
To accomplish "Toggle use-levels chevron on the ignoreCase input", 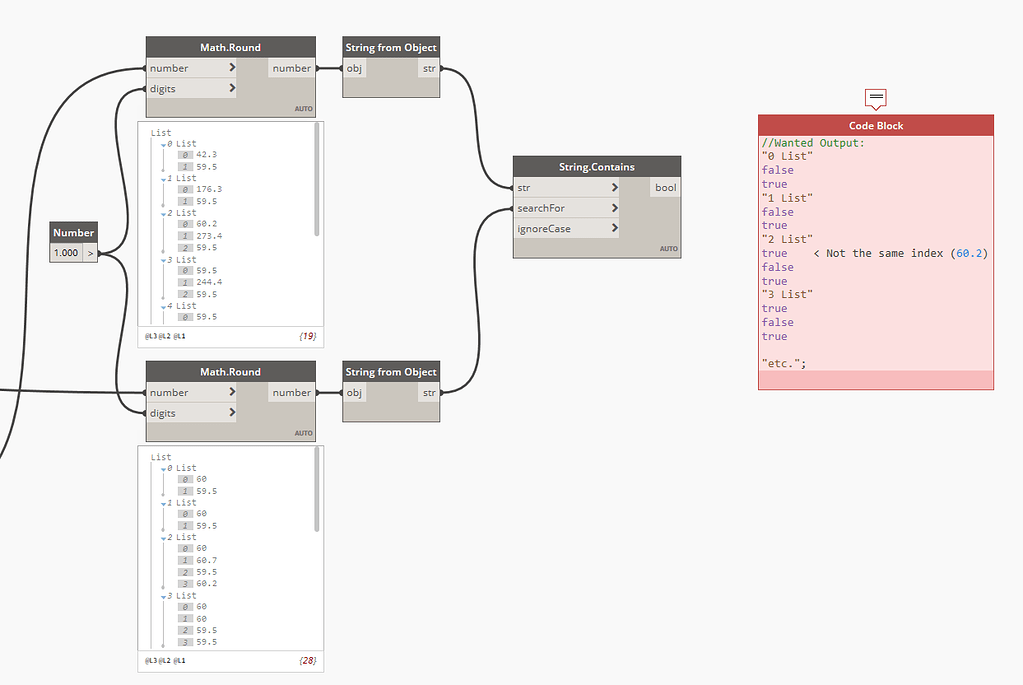I will 616,227.
